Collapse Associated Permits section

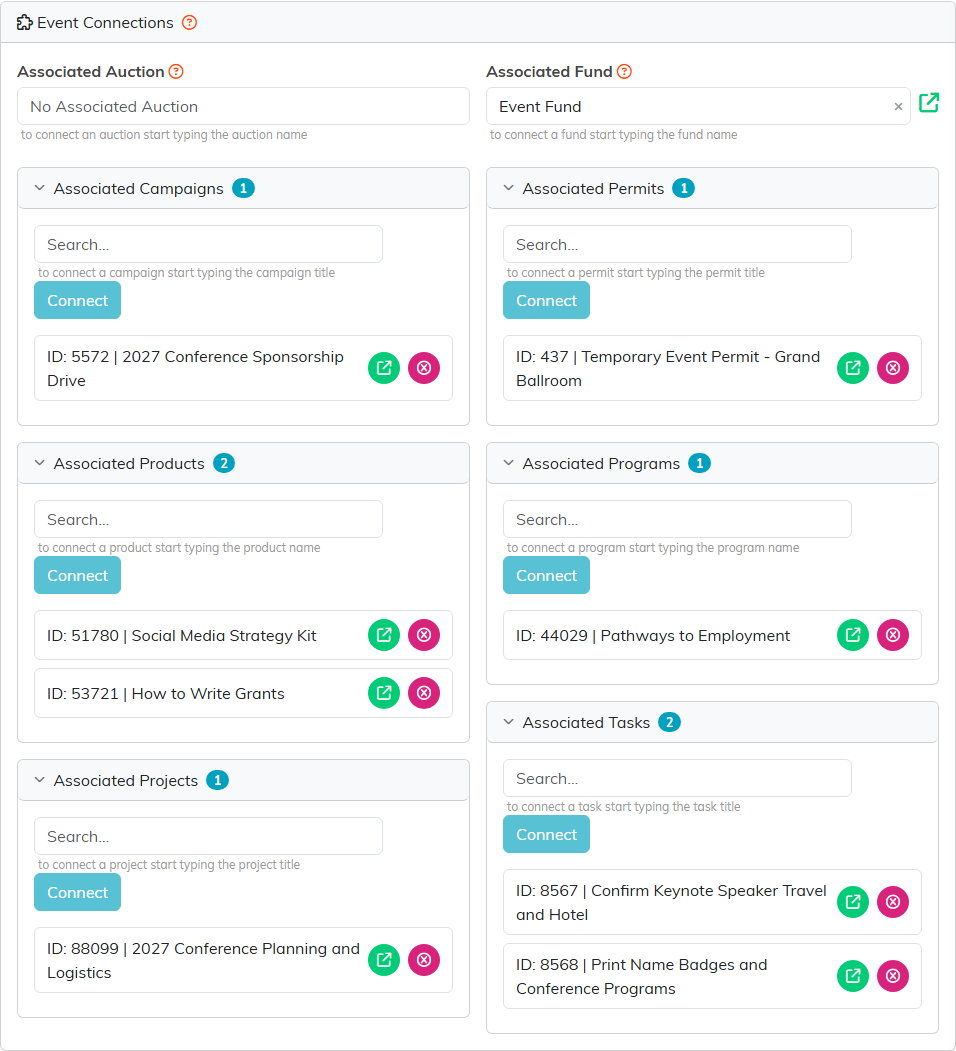(509, 188)
